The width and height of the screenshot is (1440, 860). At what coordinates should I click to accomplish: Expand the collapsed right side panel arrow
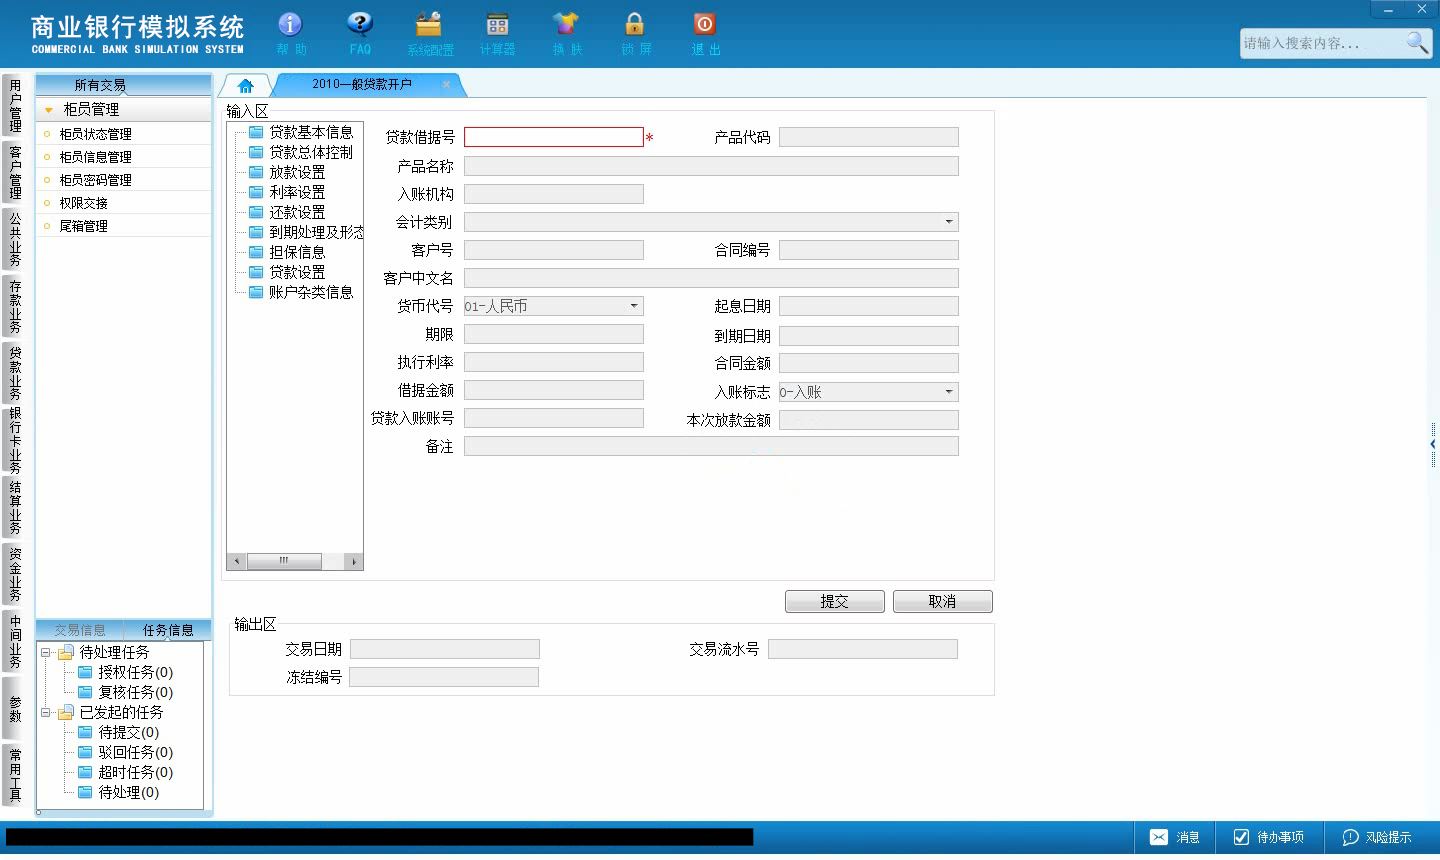[x=1433, y=444]
